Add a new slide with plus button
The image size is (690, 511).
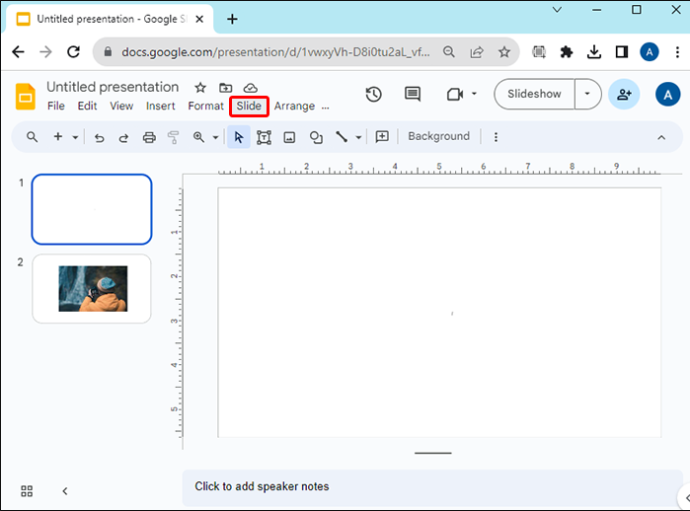click(58, 137)
